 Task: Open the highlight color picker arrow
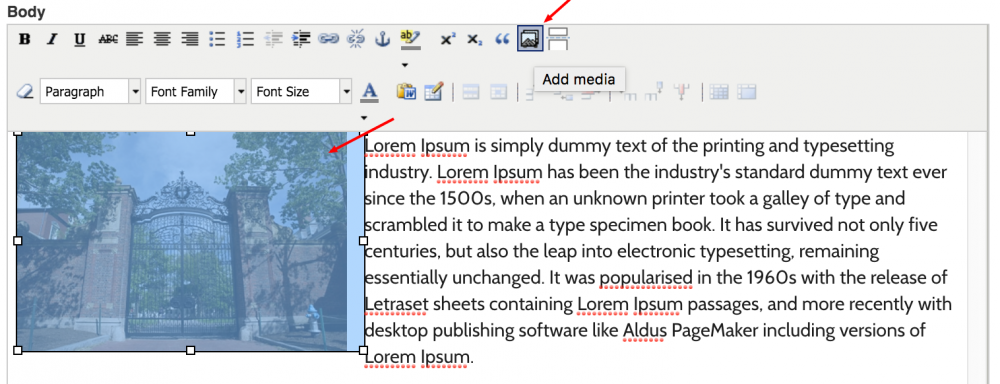click(x=404, y=64)
